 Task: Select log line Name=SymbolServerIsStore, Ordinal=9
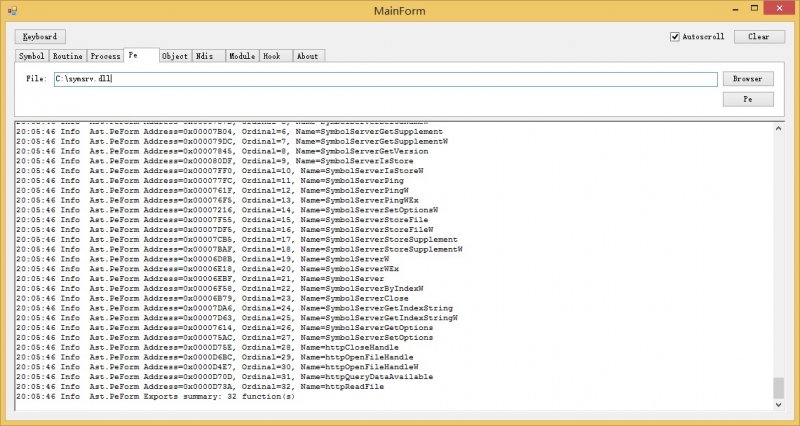click(215, 161)
